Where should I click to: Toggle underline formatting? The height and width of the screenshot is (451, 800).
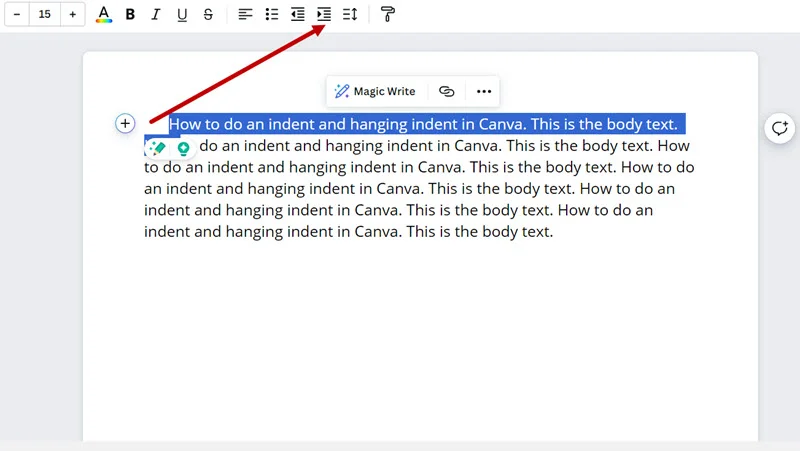tap(182, 14)
